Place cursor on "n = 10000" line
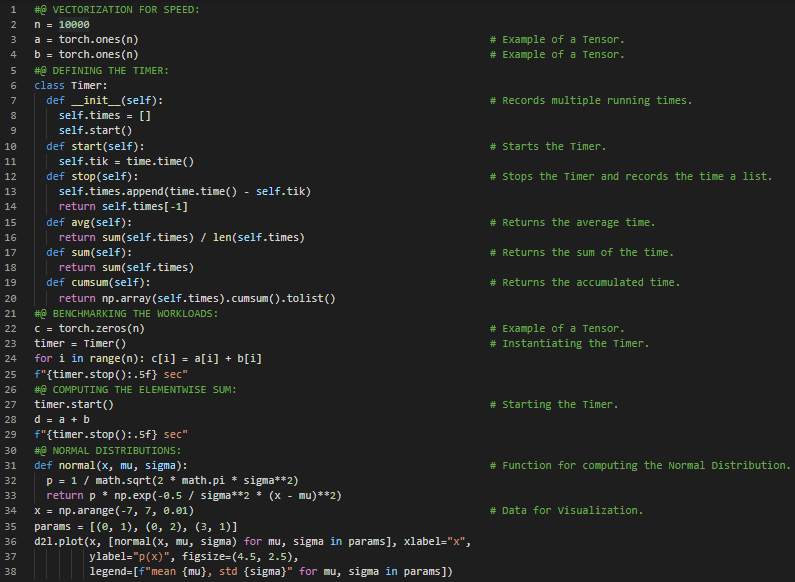Screen dimensions: 795x582 (62, 24)
